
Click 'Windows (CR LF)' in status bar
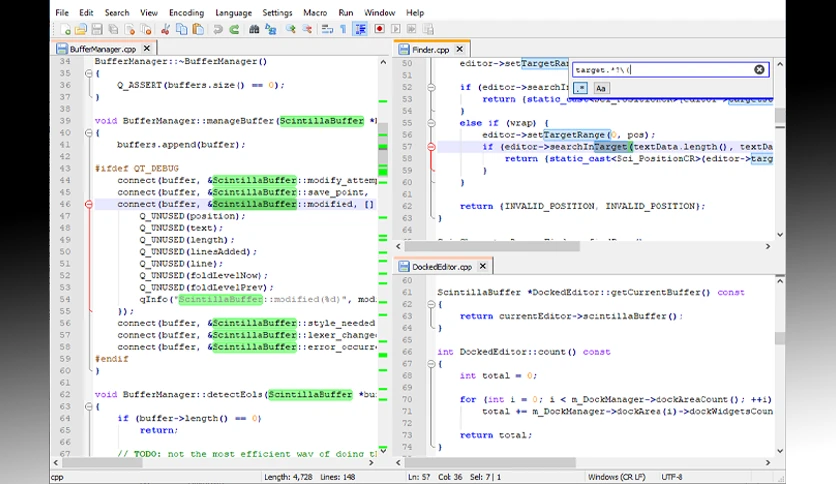tap(616, 477)
